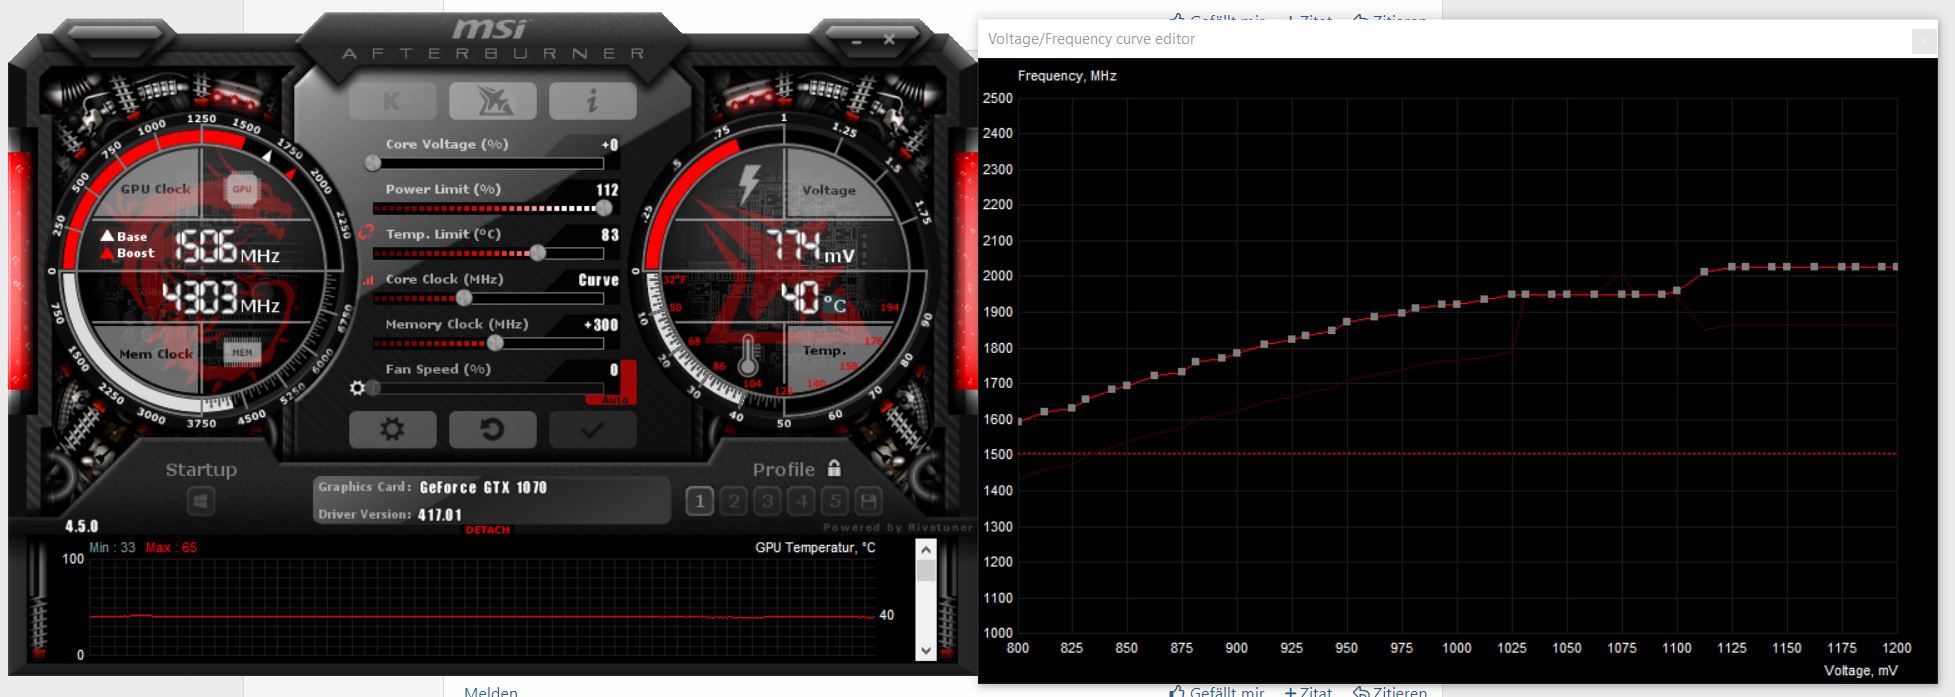Screen dimensions: 1955x697
Task: Click the thermometer icon in temperature gauge
Action: [748, 356]
